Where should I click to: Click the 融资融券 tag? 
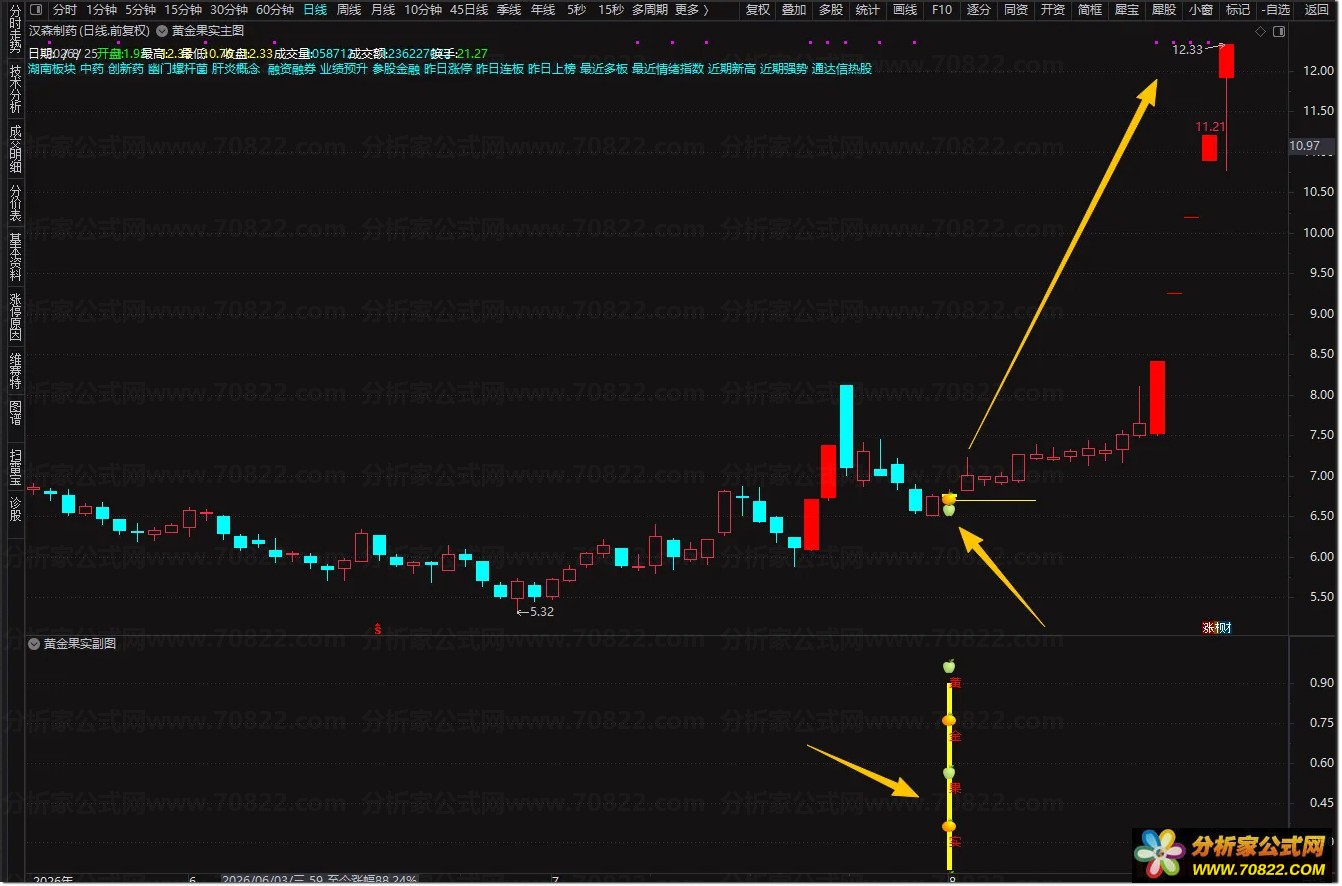(292, 69)
